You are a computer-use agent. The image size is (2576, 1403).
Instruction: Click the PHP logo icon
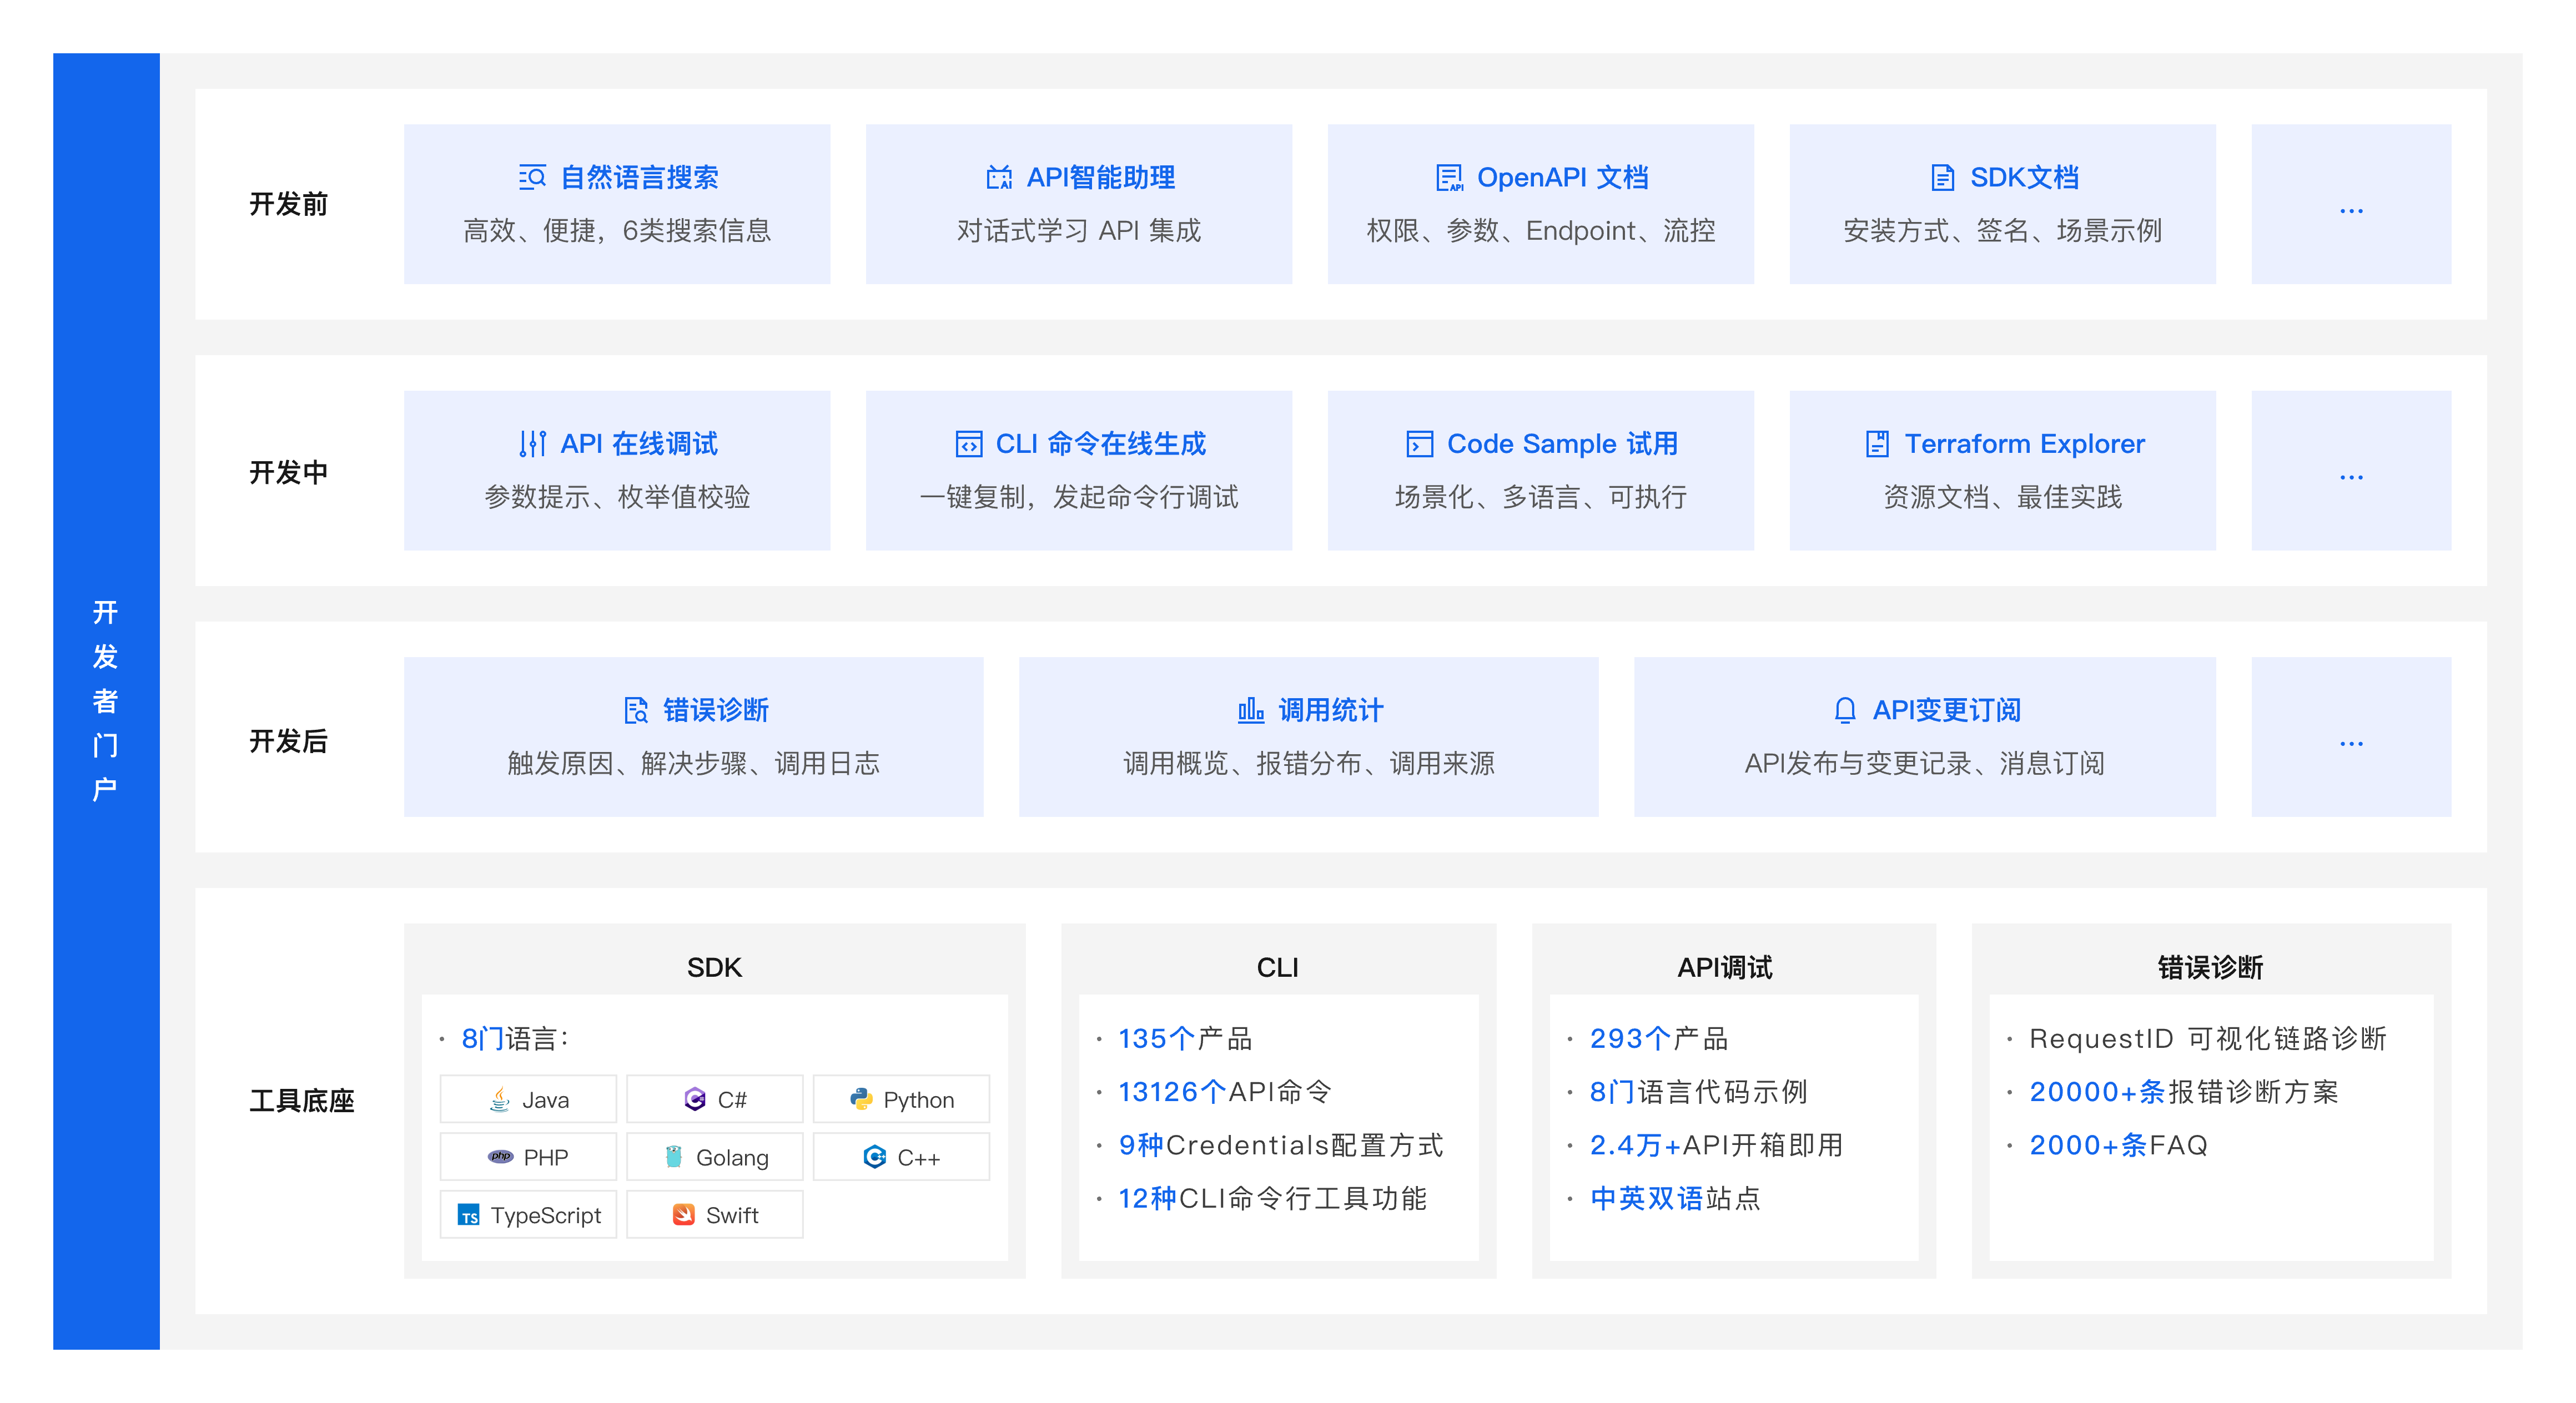point(500,1157)
